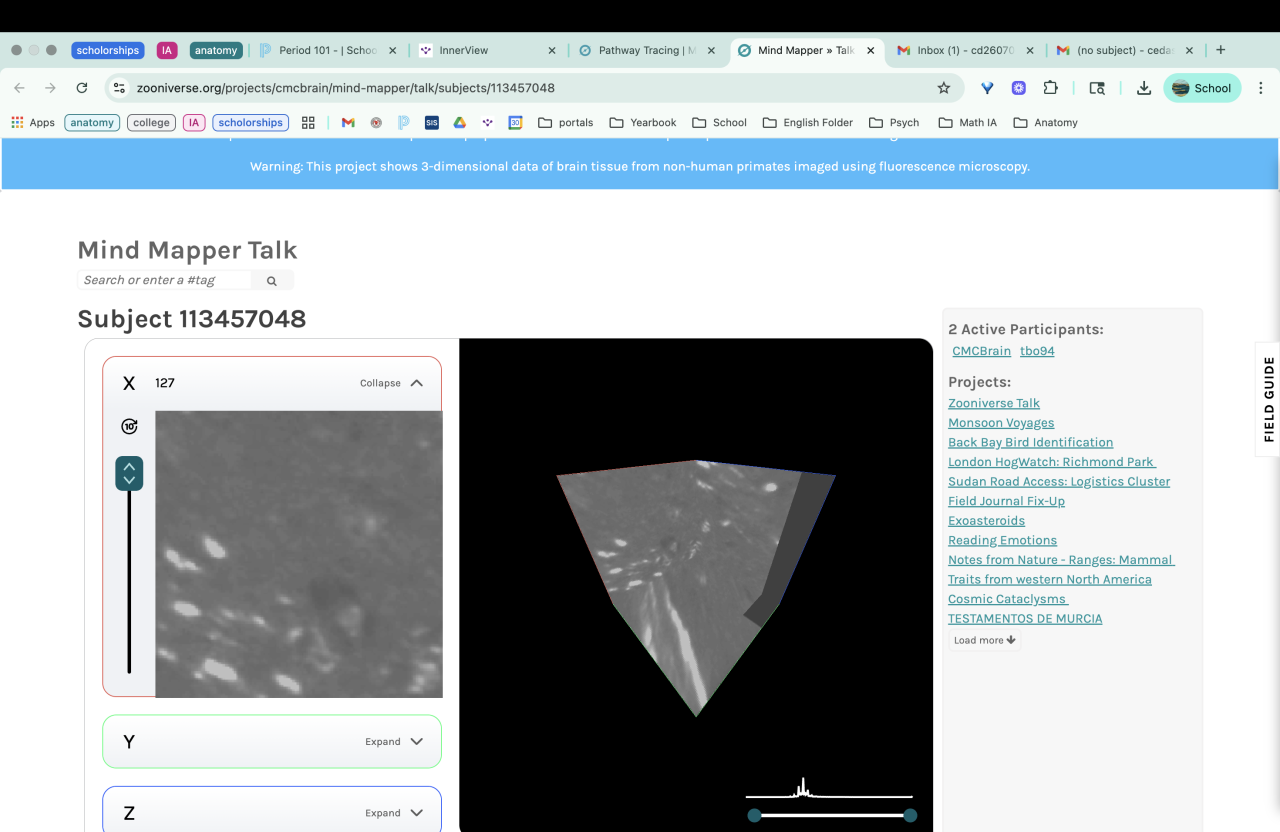Open the Gmail bookmark icon
Image resolution: width=1280 pixels, height=832 pixels.
(348, 123)
